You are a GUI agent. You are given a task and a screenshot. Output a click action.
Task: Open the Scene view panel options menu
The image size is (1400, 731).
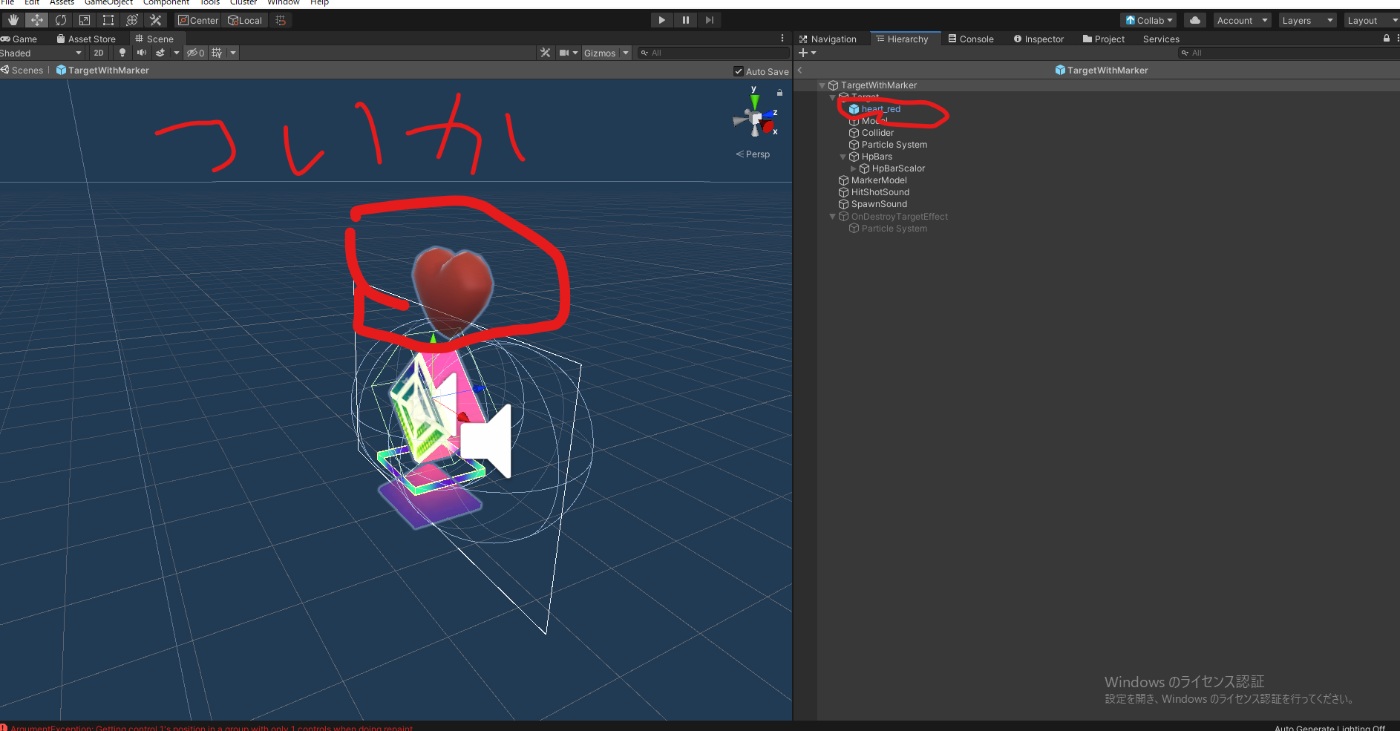(782, 39)
